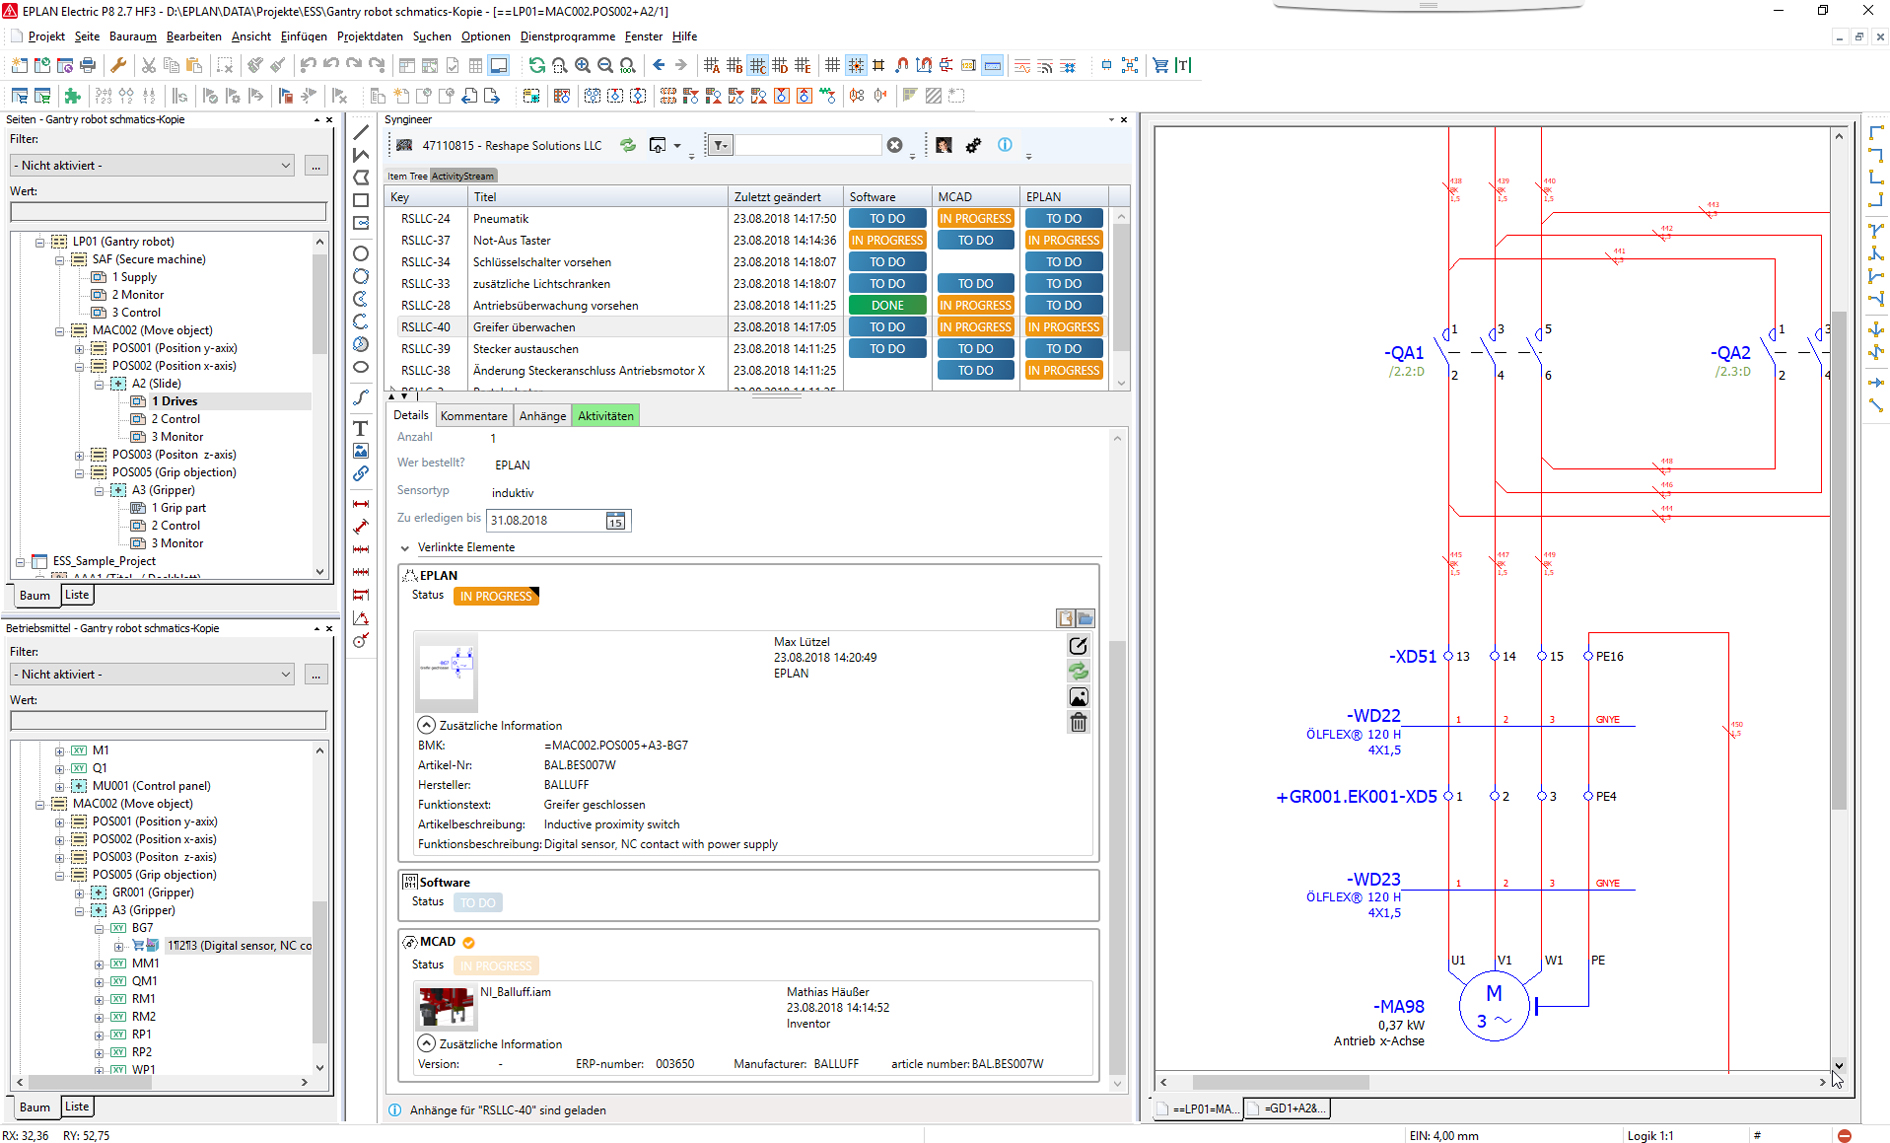Image resolution: width=1890 pixels, height=1143 pixels.
Task: Click the zoom in magnifier icon
Action: click(x=582, y=66)
